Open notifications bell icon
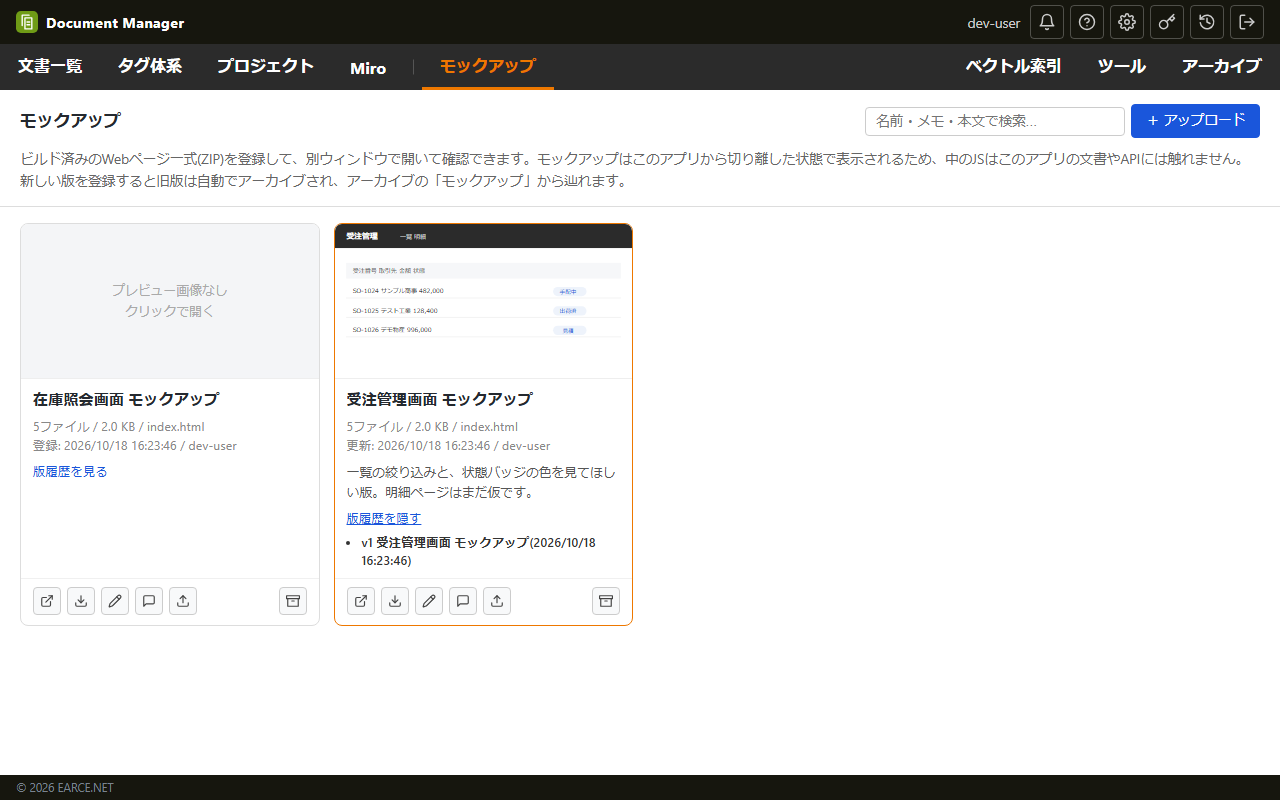The width and height of the screenshot is (1280, 800). [1047, 22]
